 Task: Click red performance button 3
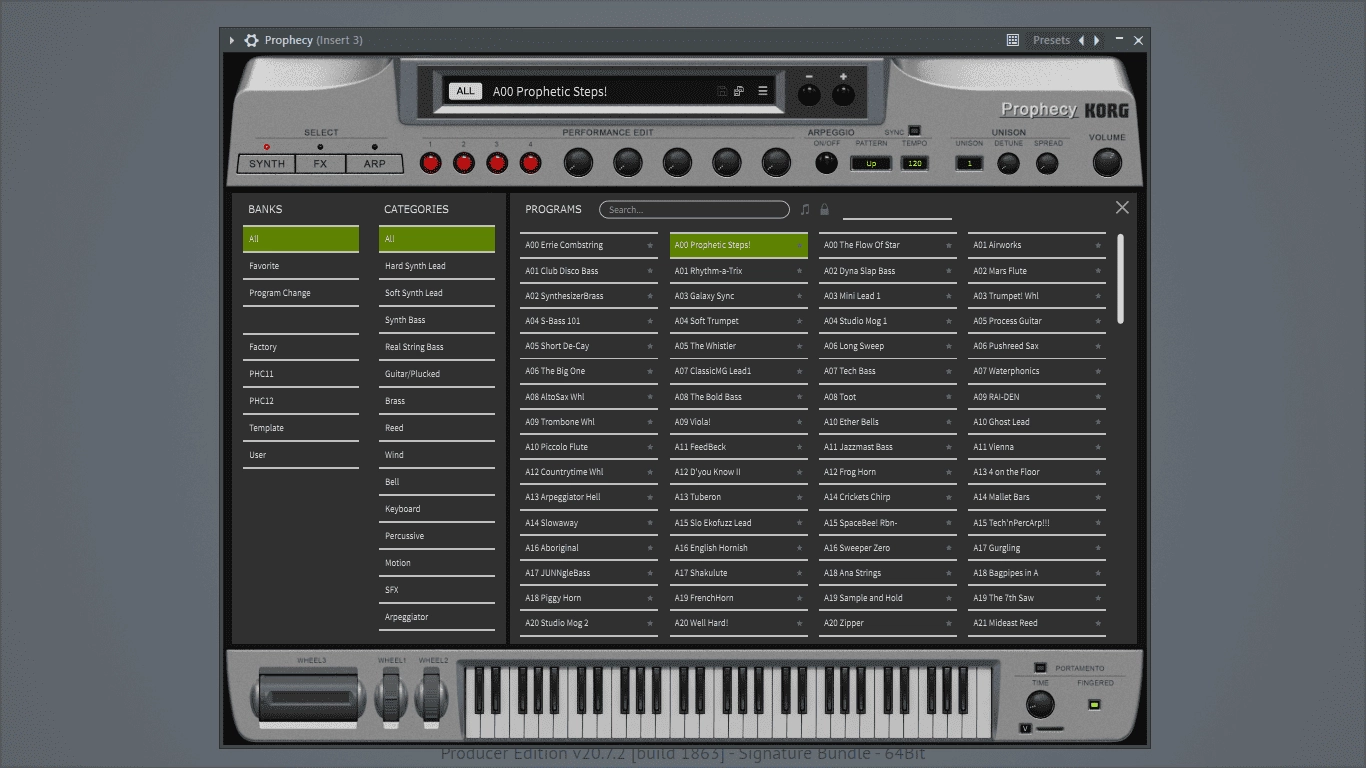pyautogui.click(x=497, y=163)
